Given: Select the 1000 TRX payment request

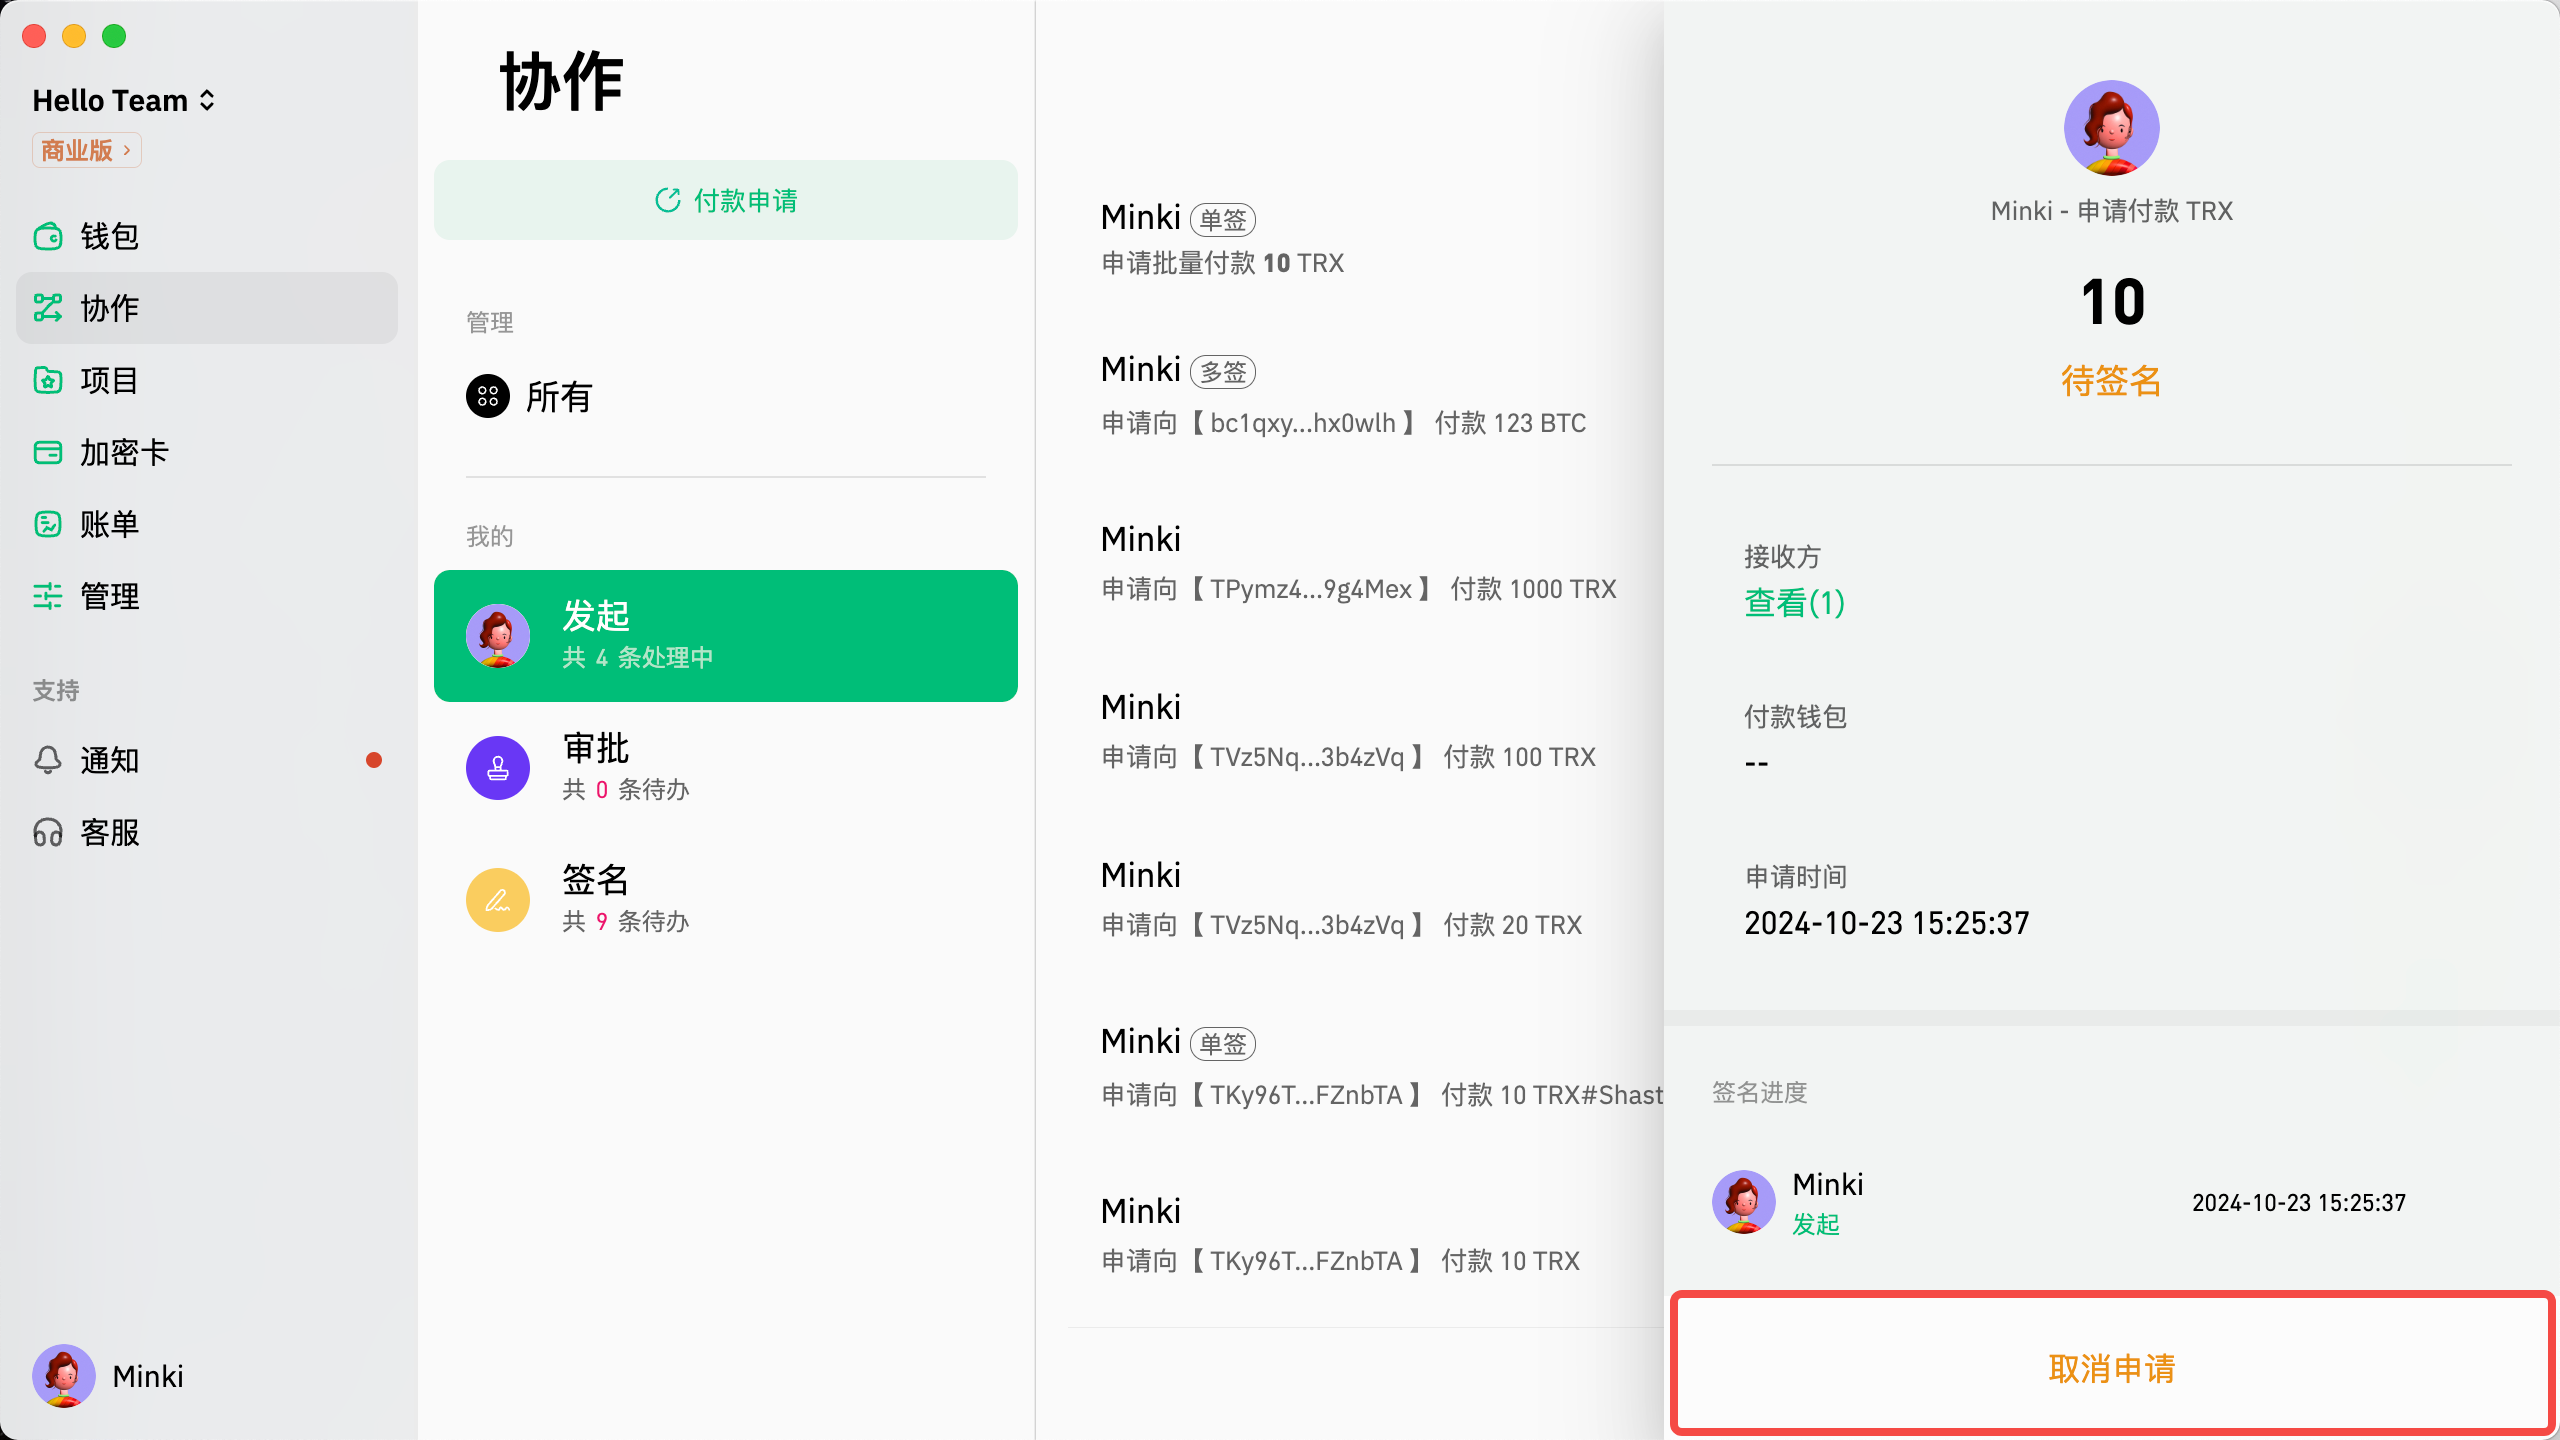Looking at the screenshot, I should click(x=1357, y=564).
